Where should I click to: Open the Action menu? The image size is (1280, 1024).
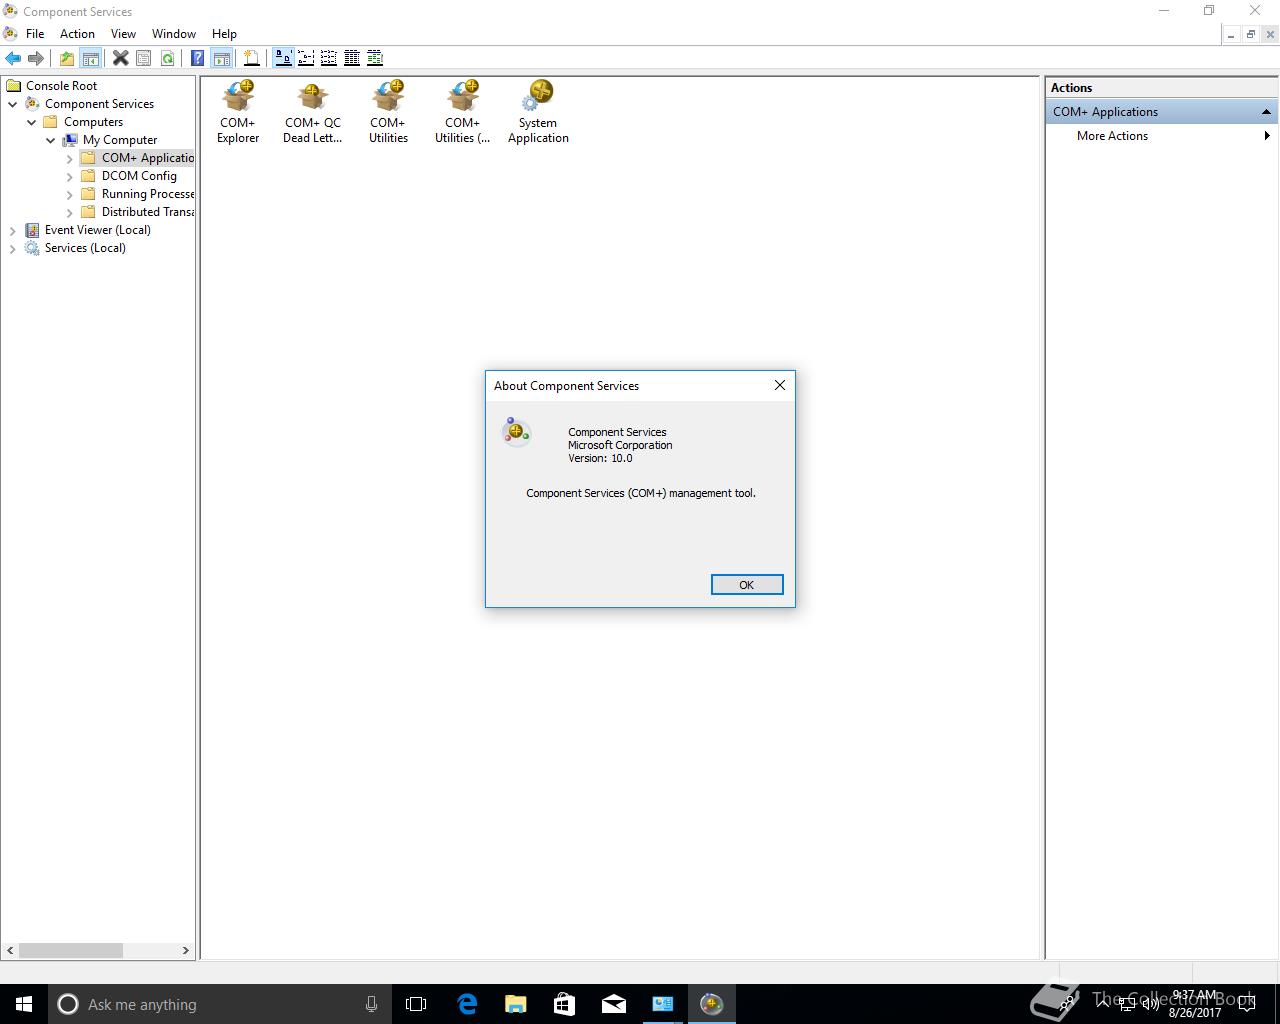pyautogui.click(x=77, y=33)
